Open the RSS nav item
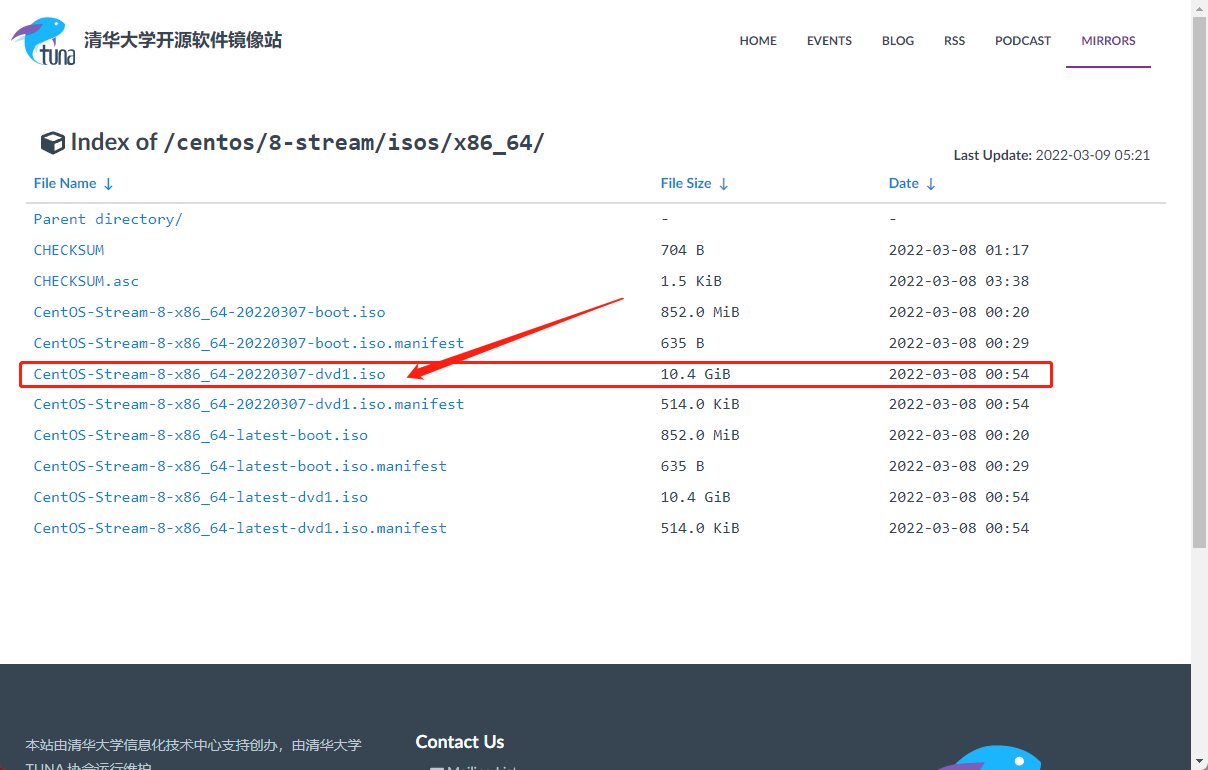 point(954,41)
